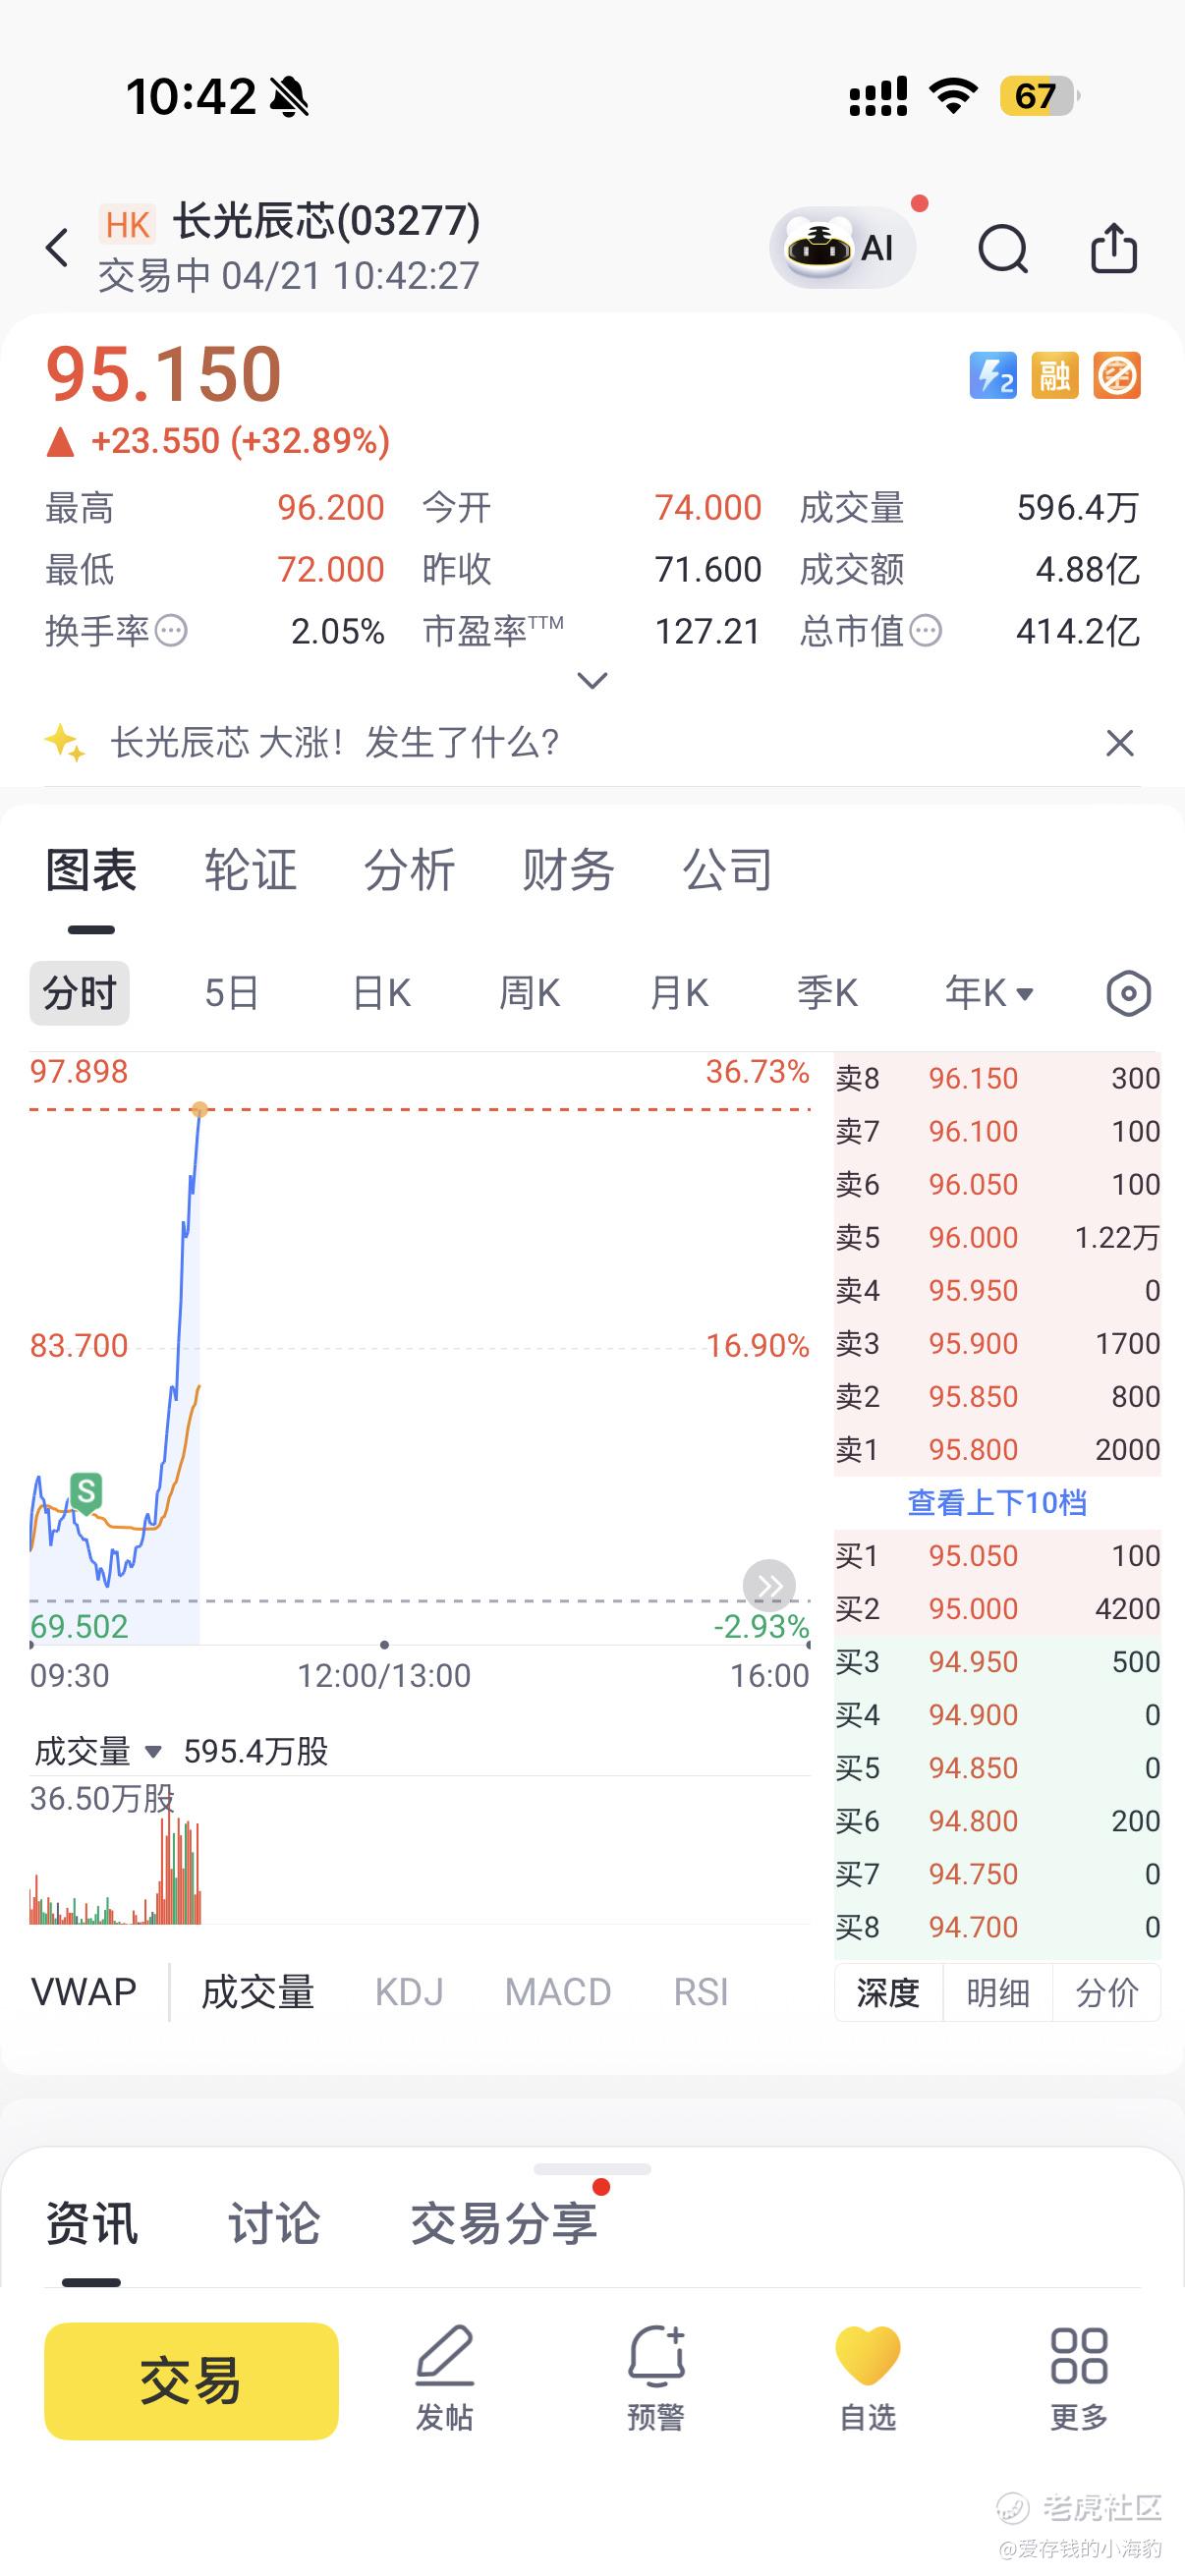The width and height of the screenshot is (1185, 2576).
Task: Select the 分时 chart period
Action: pos(80,993)
